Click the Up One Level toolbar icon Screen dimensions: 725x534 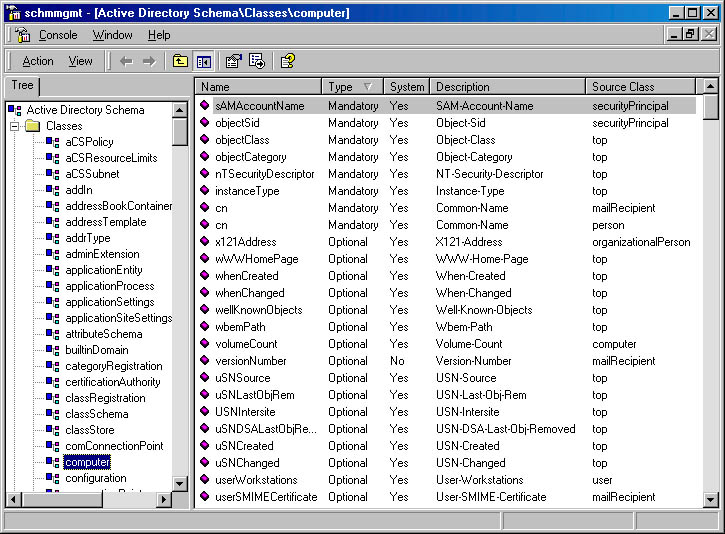click(180, 61)
